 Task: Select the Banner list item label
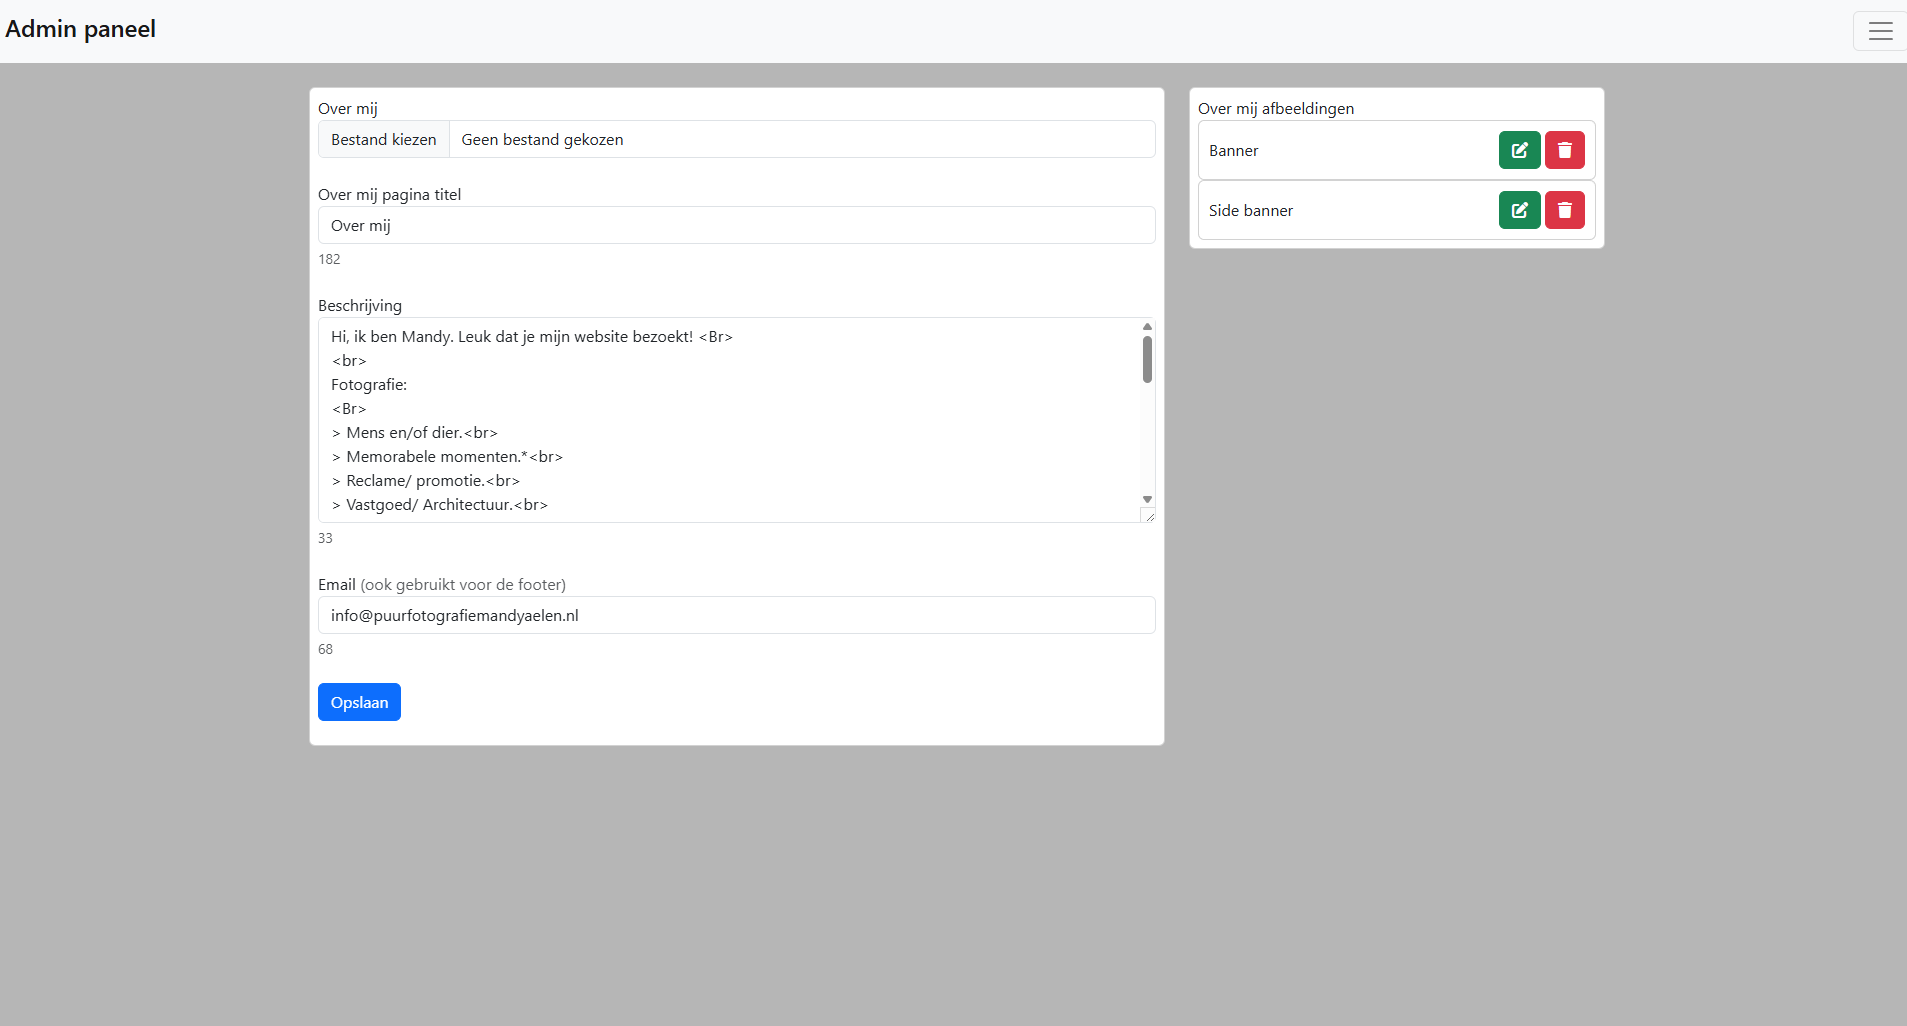[1233, 151]
